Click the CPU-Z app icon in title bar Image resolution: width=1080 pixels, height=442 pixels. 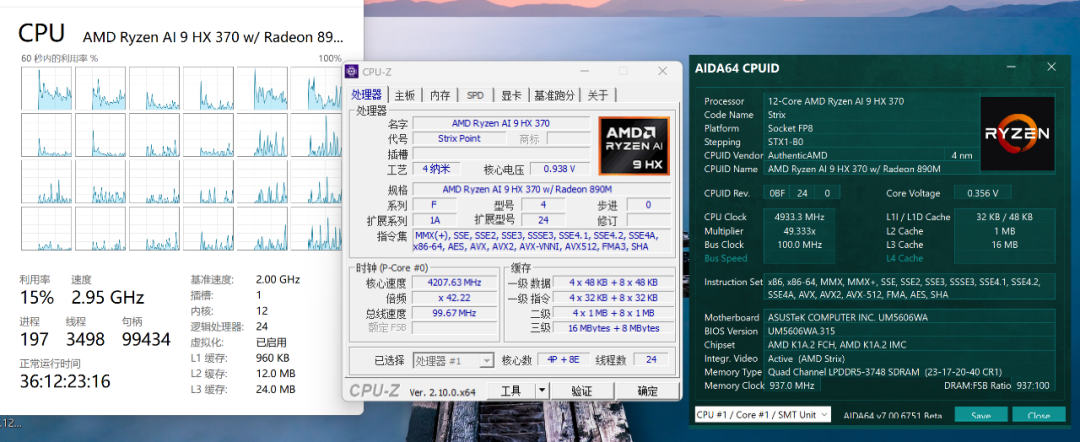pos(351,72)
